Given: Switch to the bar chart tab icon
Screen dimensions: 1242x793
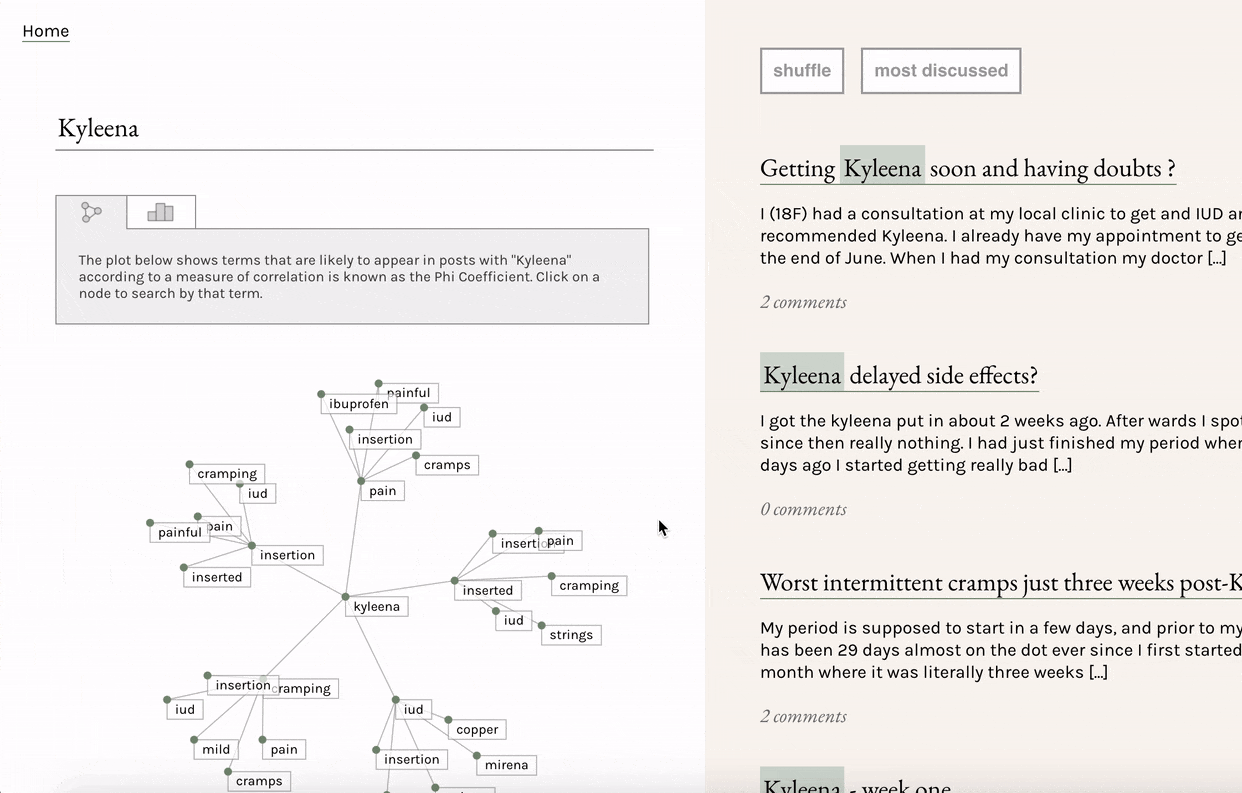Looking at the screenshot, I should pos(161,212).
